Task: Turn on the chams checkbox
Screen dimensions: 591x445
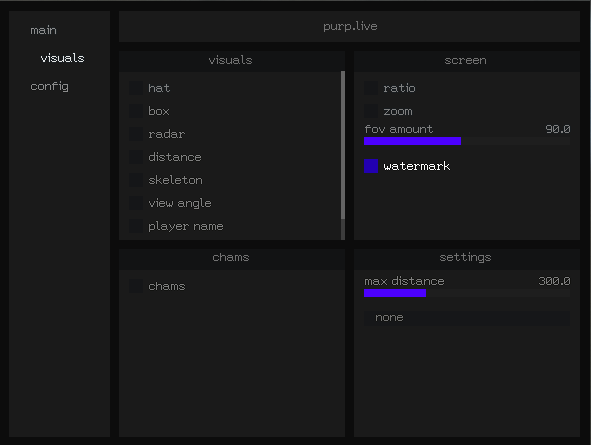Action: point(136,286)
